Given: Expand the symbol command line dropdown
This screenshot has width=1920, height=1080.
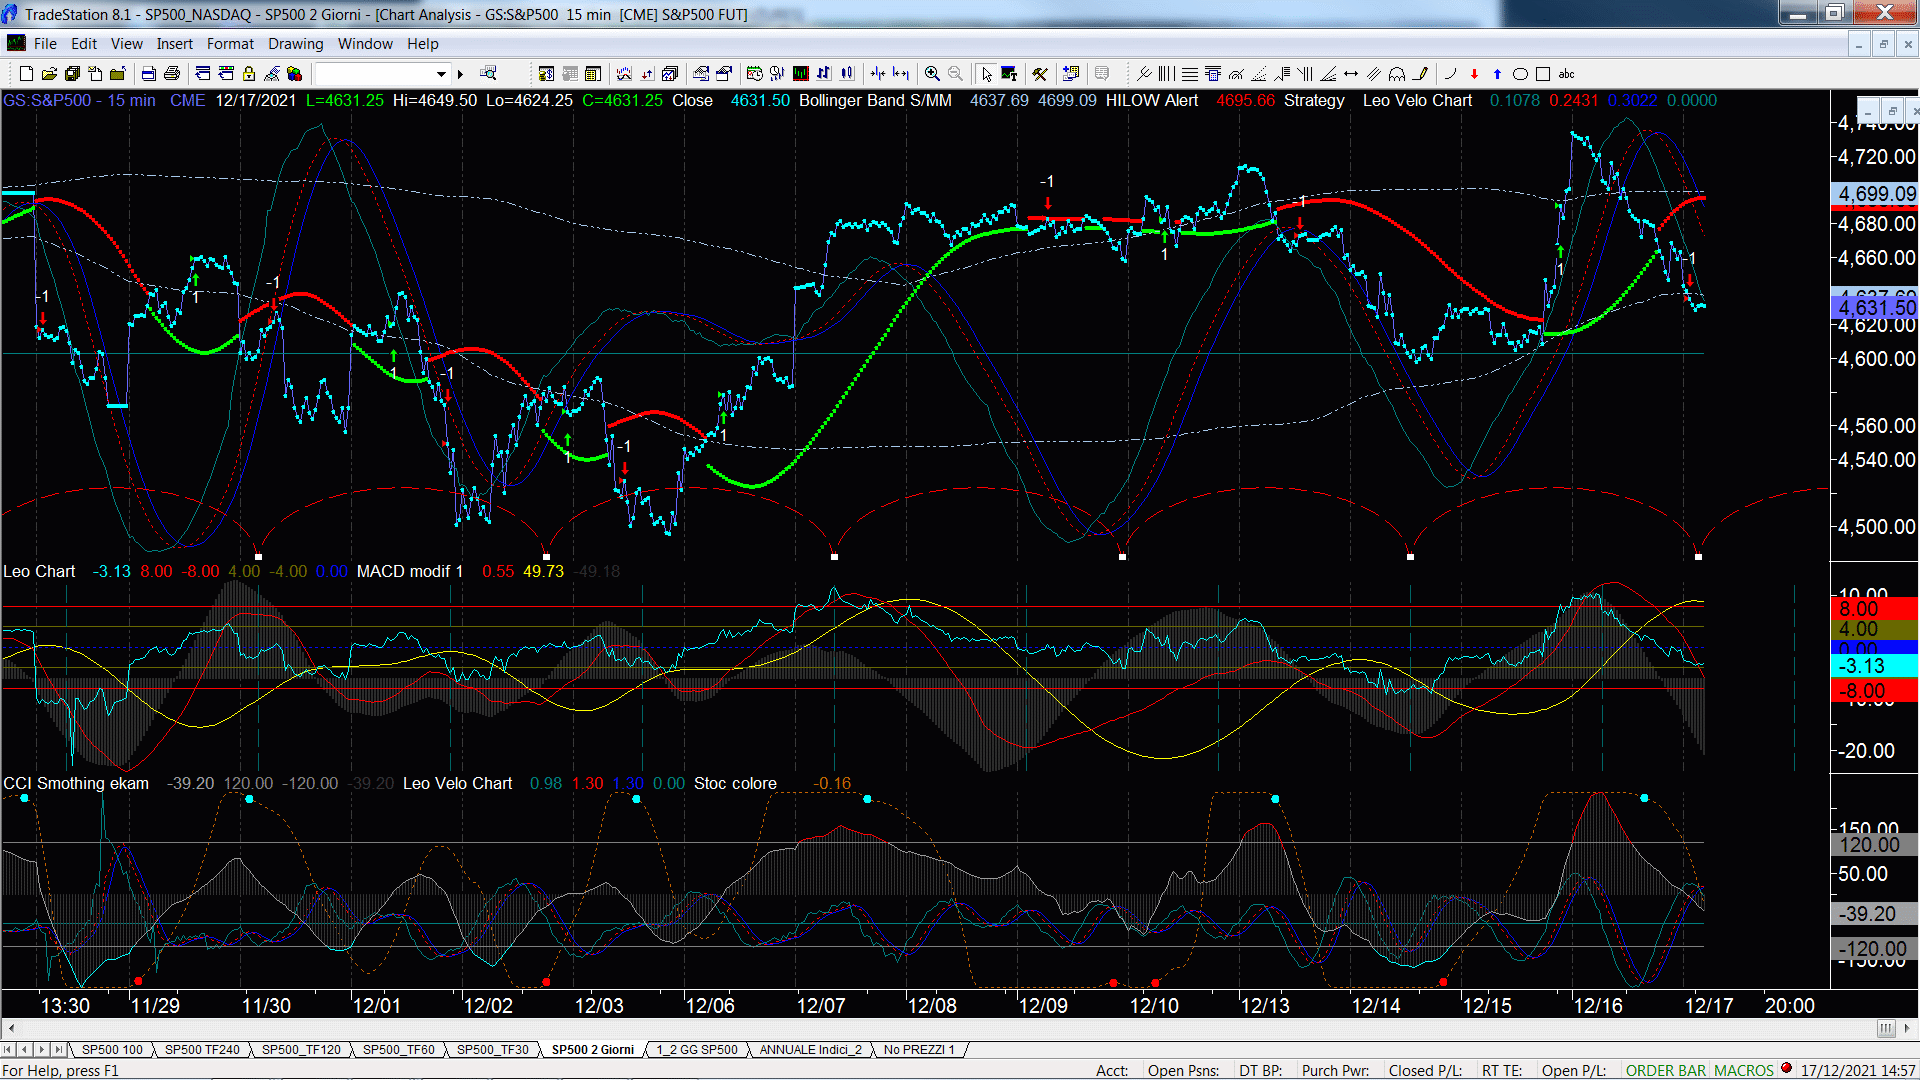Looking at the screenshot, I should 441,74.
